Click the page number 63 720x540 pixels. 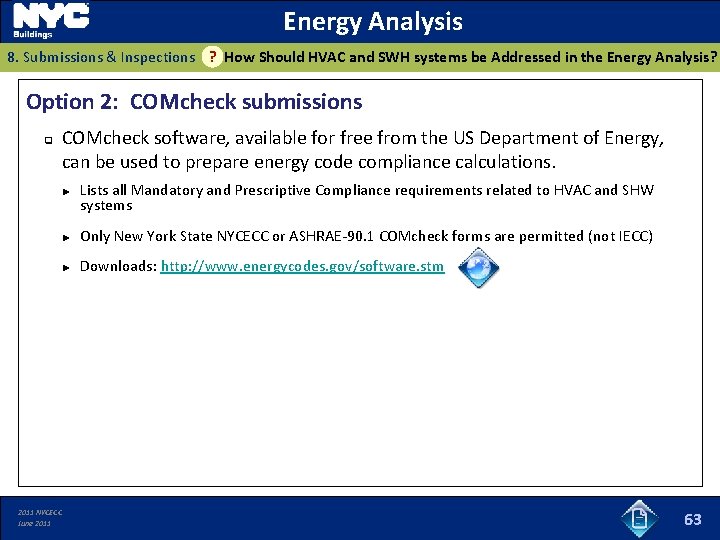coord(692,519)
